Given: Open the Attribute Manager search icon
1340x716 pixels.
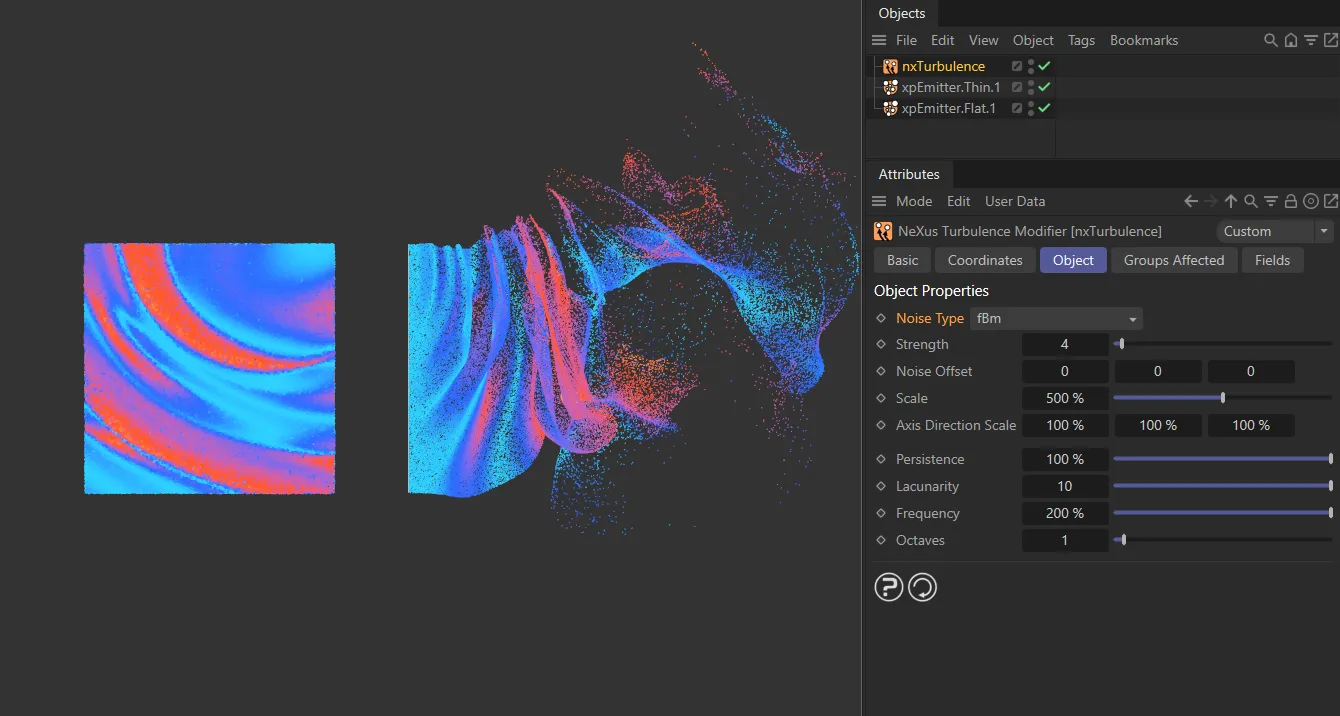Looking at the screenshot, I should pyautogui.click(x=1250, y=201).
